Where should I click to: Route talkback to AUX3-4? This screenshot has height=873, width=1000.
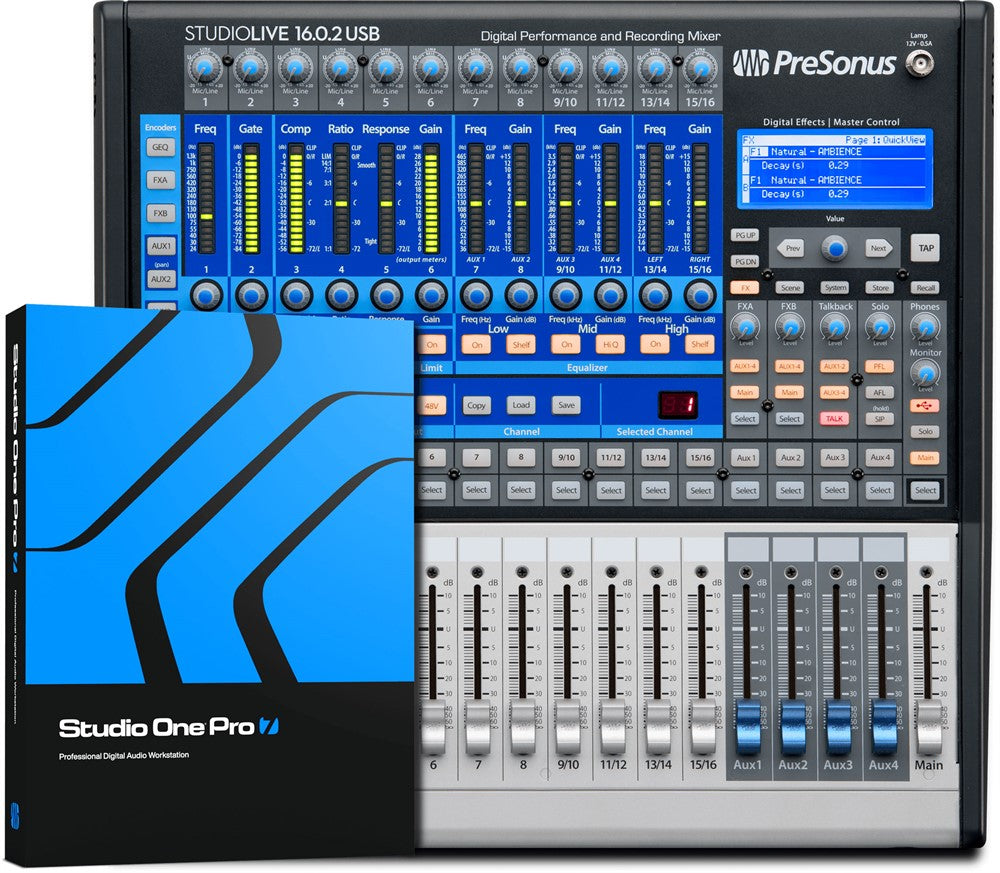834,393
